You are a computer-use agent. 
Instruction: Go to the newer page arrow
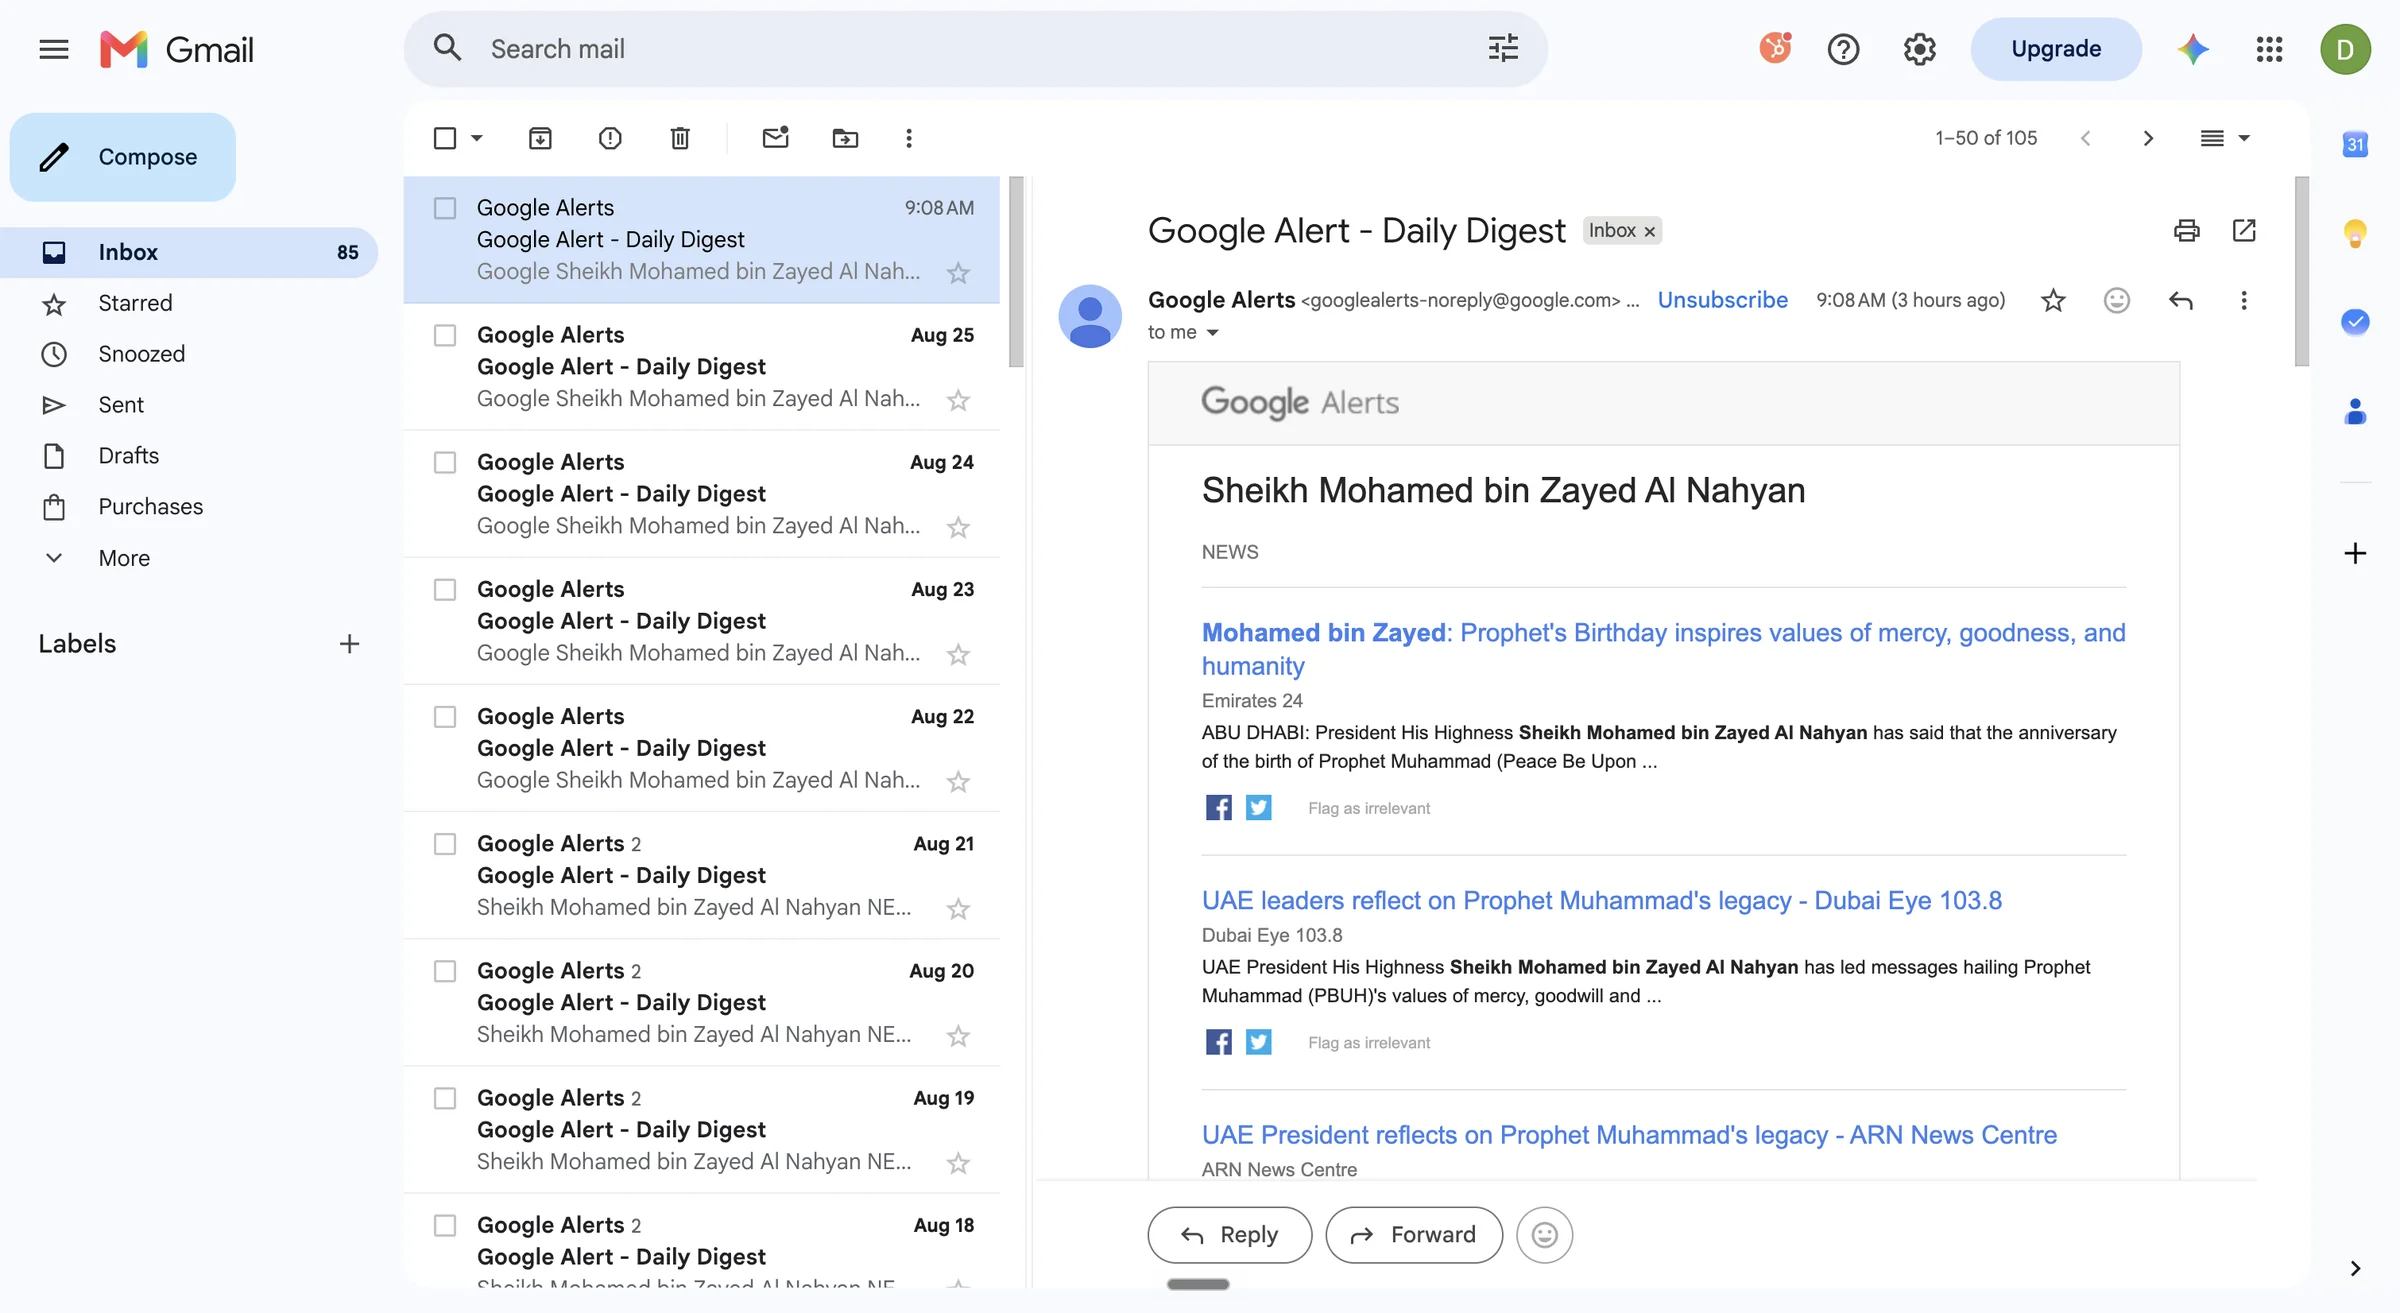click(x=2085, y=138)
